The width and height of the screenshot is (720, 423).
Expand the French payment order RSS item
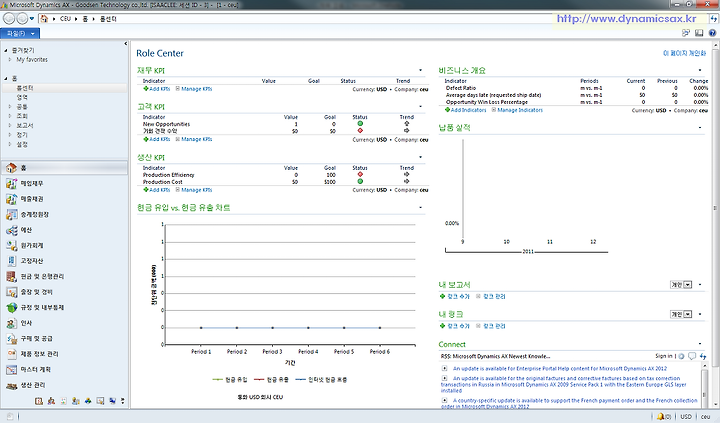(x=444, y=400)
